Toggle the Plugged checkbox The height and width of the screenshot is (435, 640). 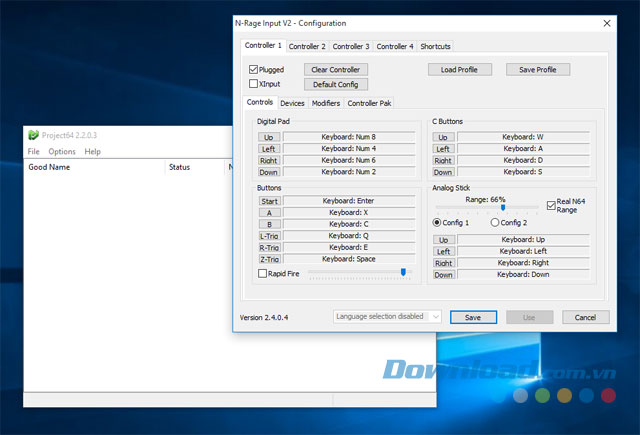click(253, 69)
